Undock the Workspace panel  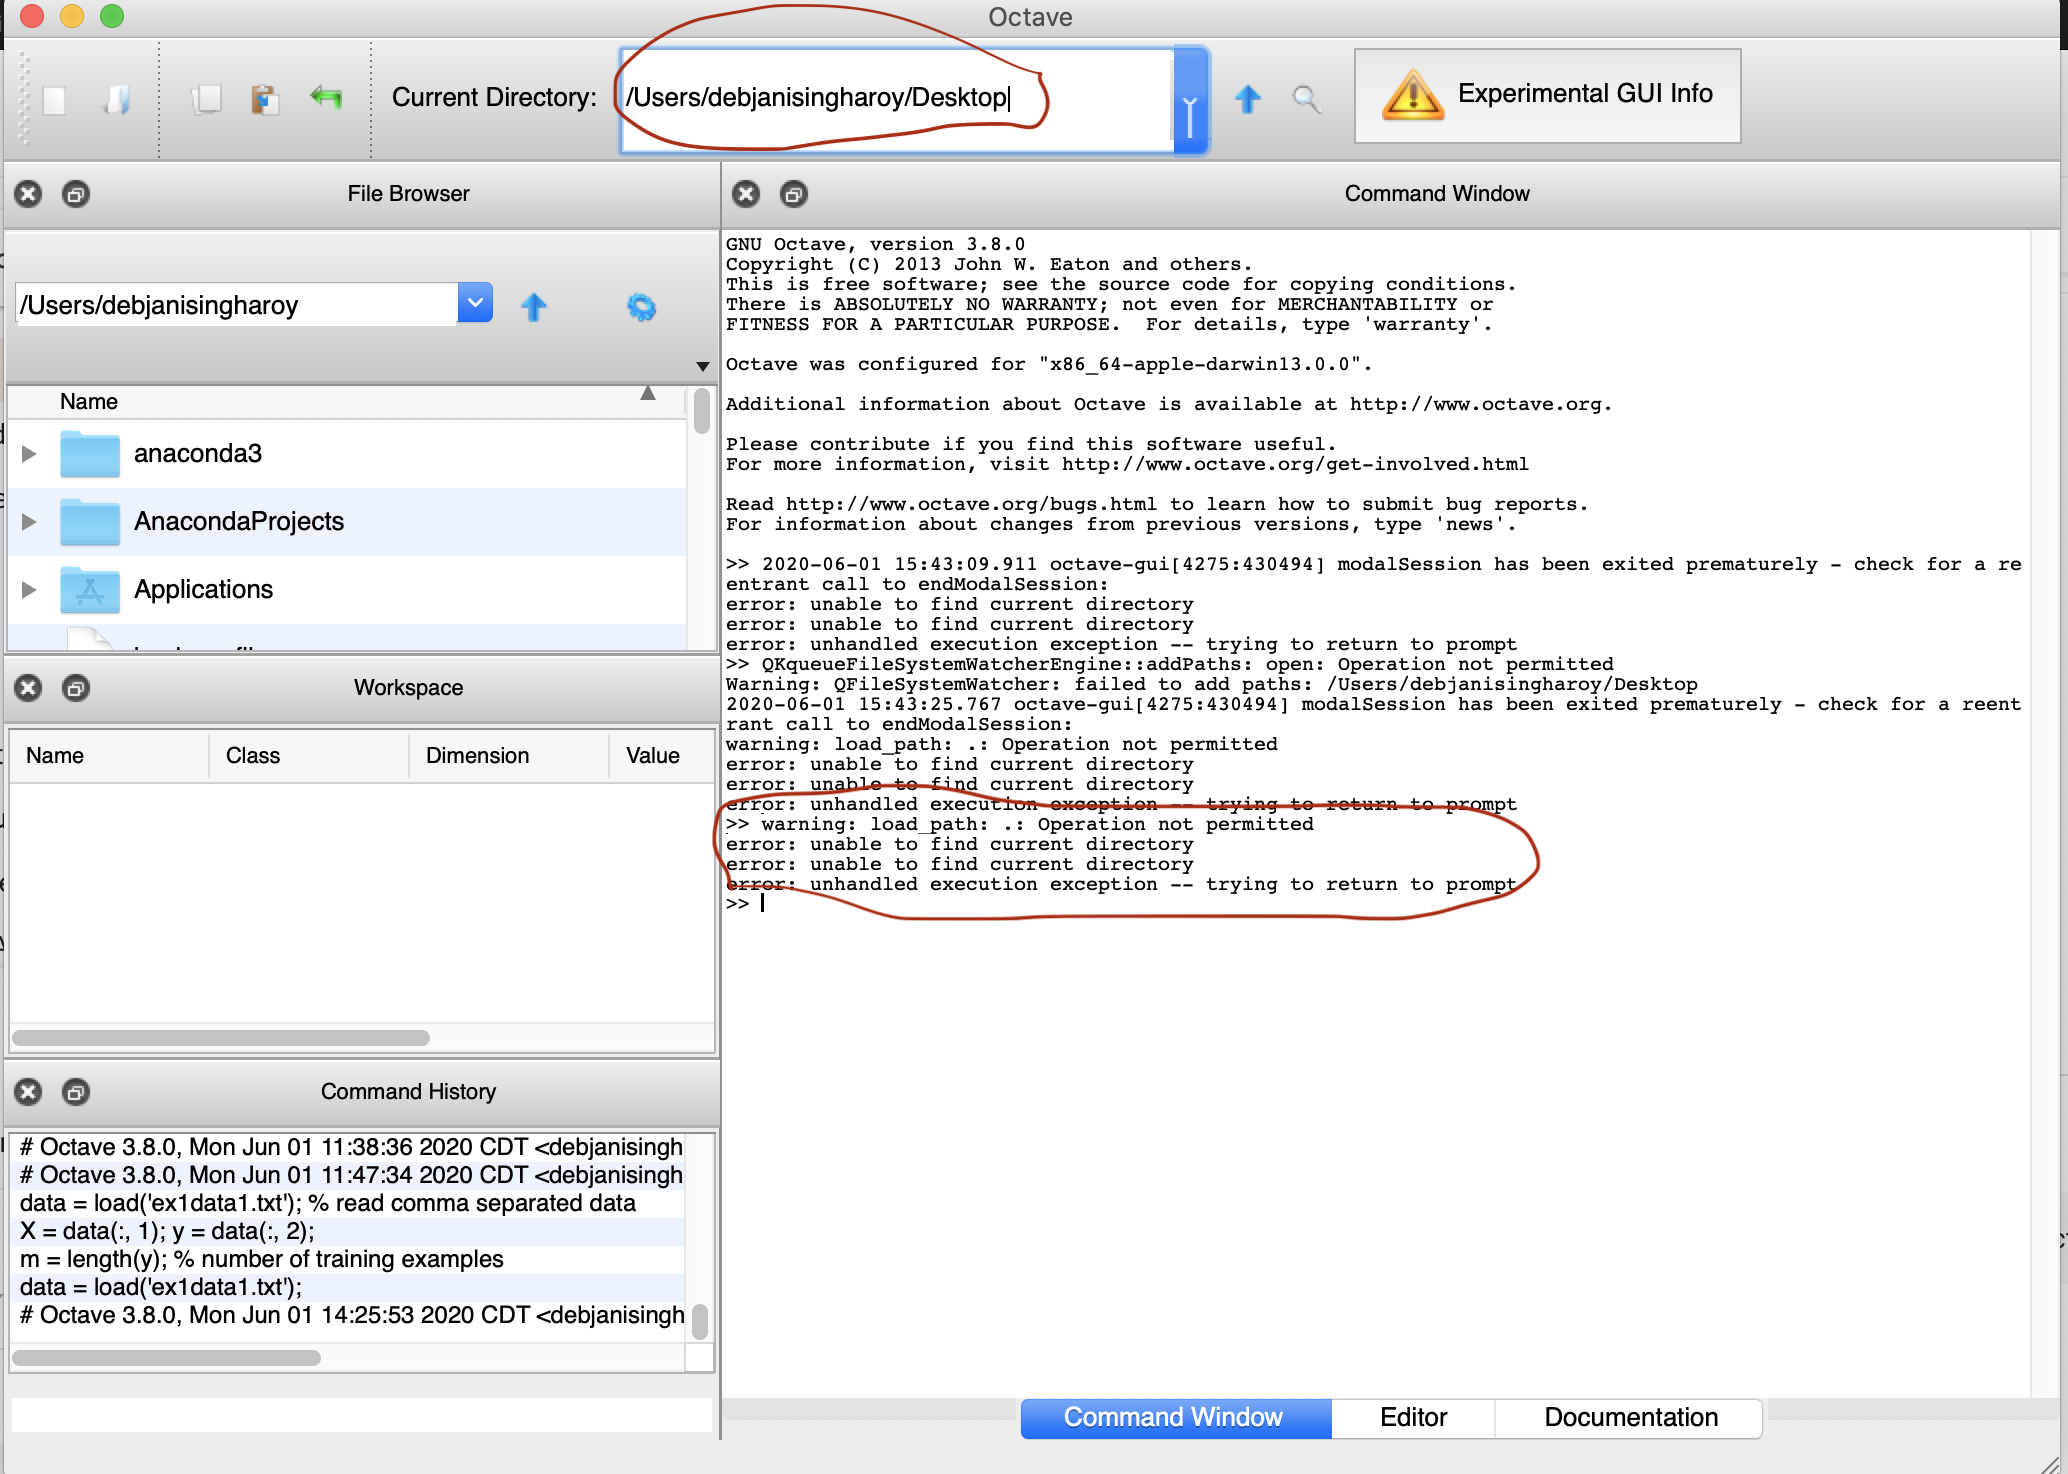pyautogui.click(x=76, y=688)
